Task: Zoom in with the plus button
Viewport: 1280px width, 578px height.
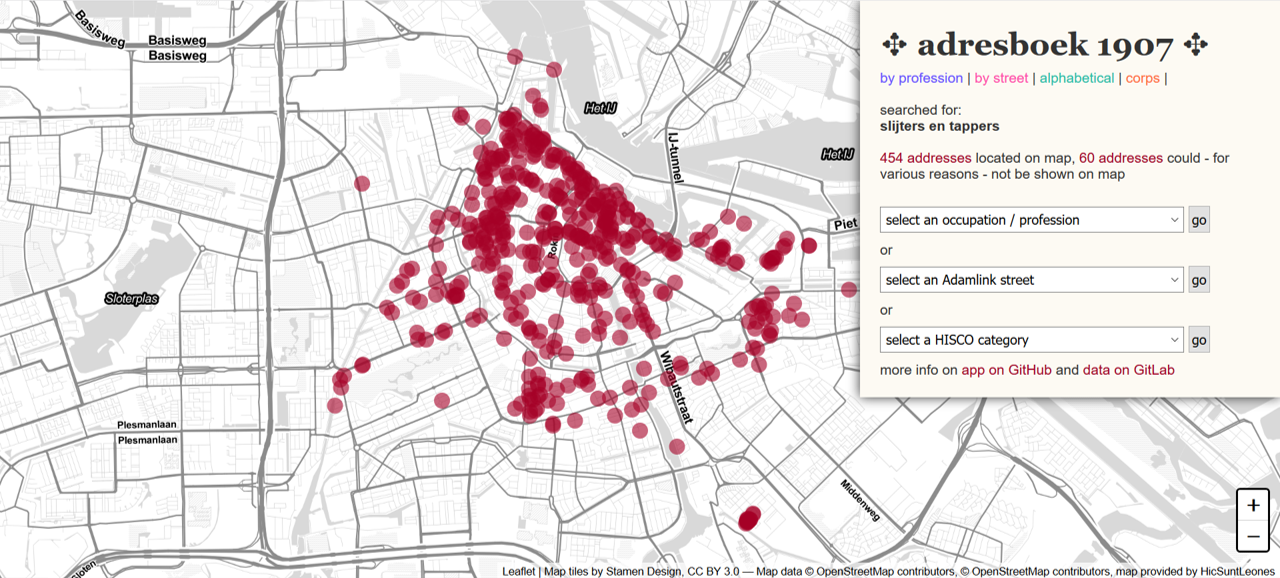Action: (x=1253, y=506)
